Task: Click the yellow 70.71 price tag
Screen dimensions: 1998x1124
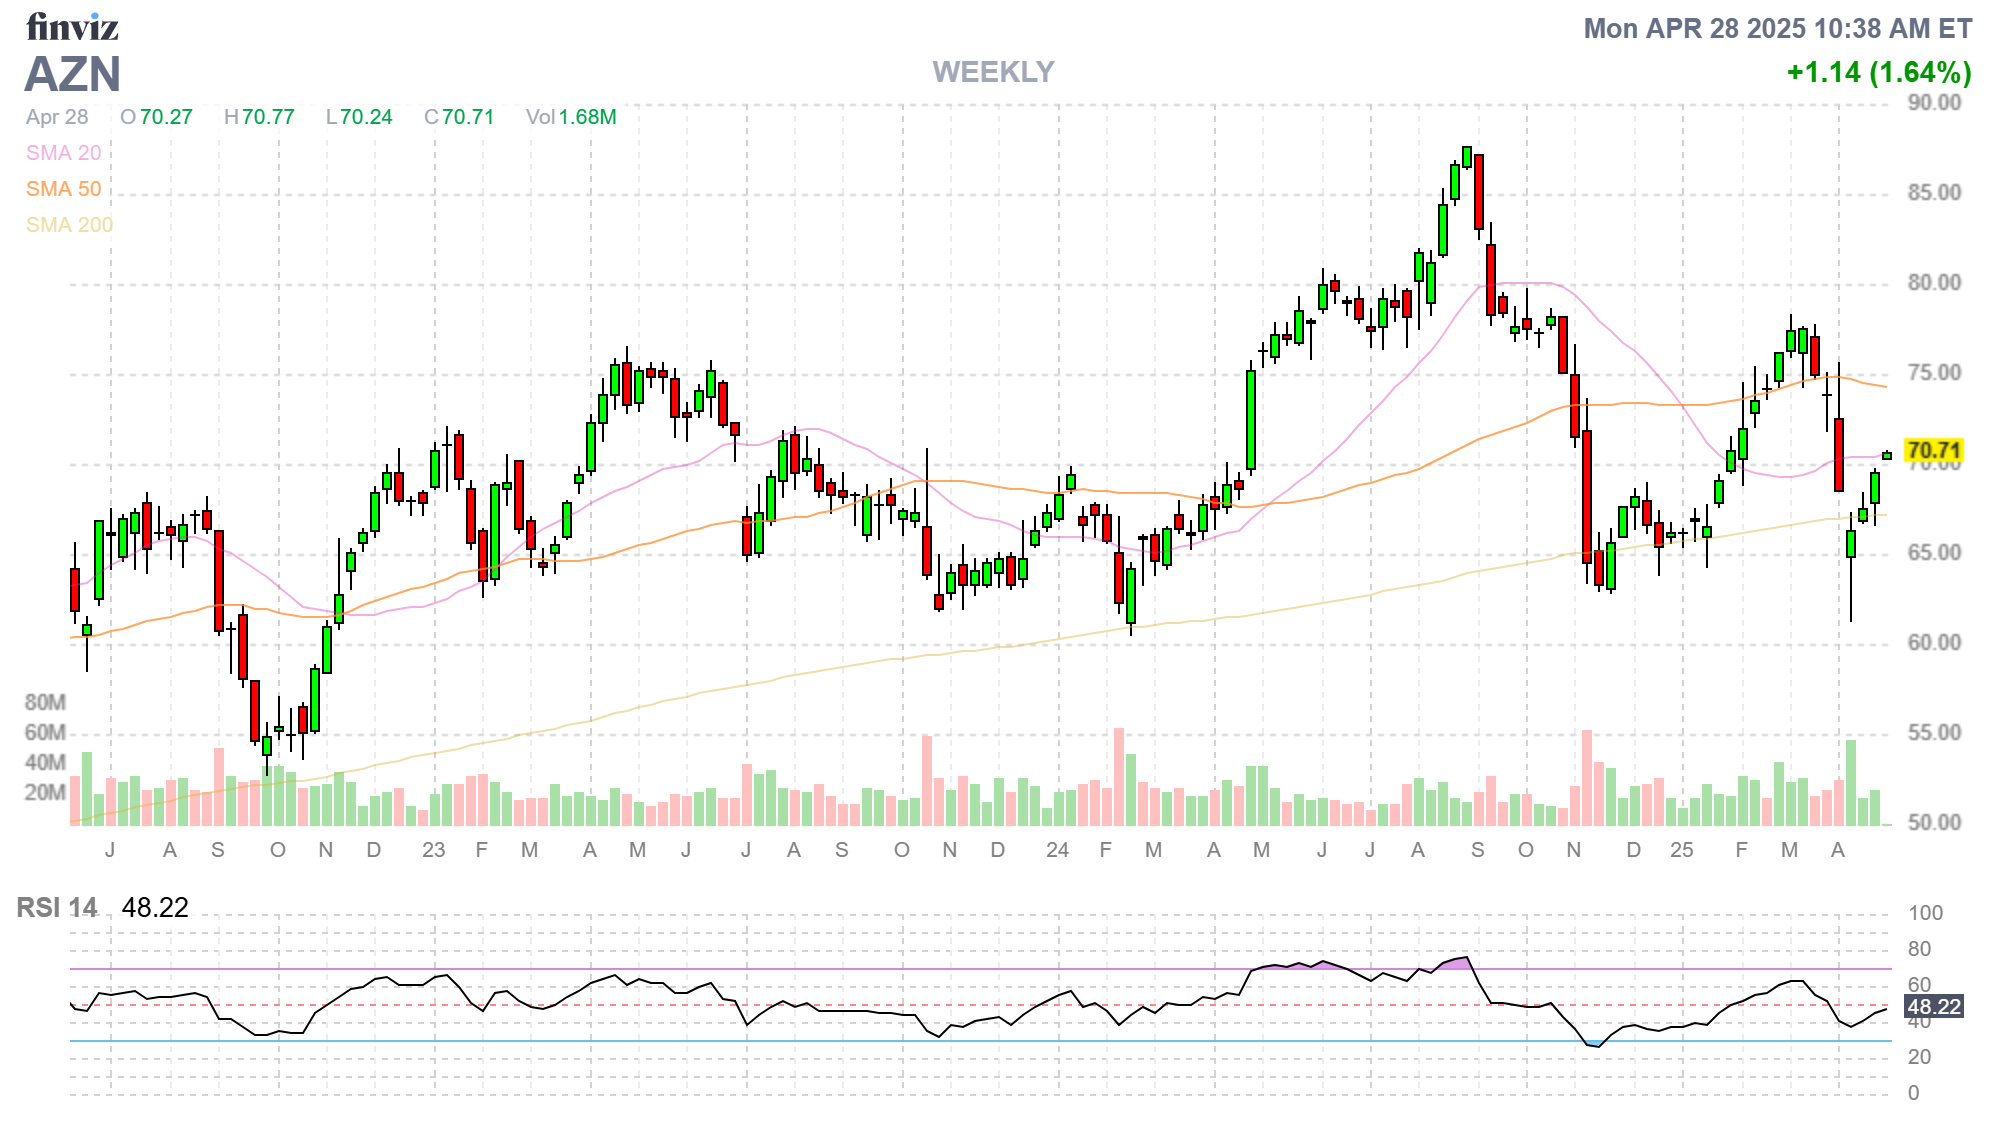Action: pyautogui.click(x=1933, y=450)
